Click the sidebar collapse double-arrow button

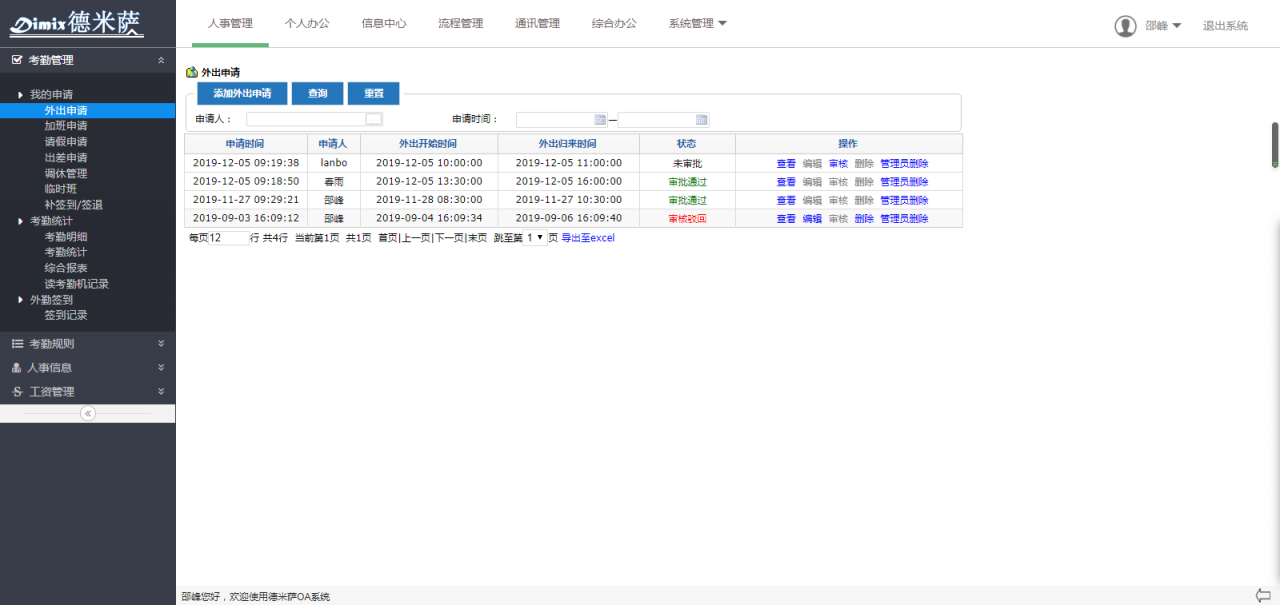(88, 413)
